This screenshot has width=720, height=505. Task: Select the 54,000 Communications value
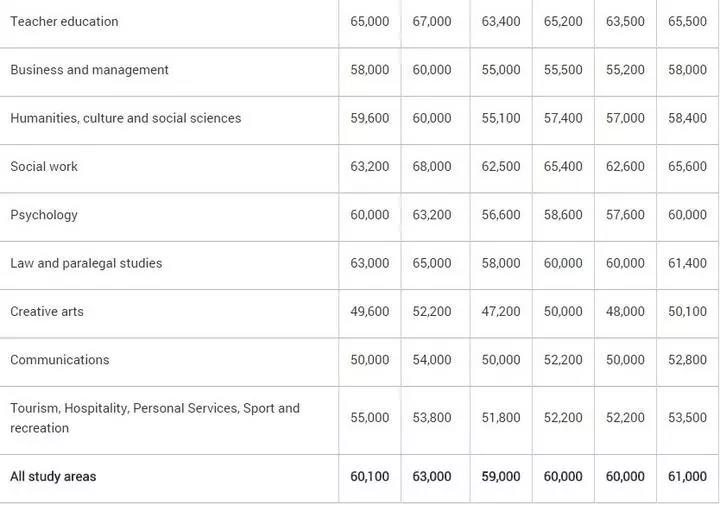pyautogui.click(x=432, y=360)
